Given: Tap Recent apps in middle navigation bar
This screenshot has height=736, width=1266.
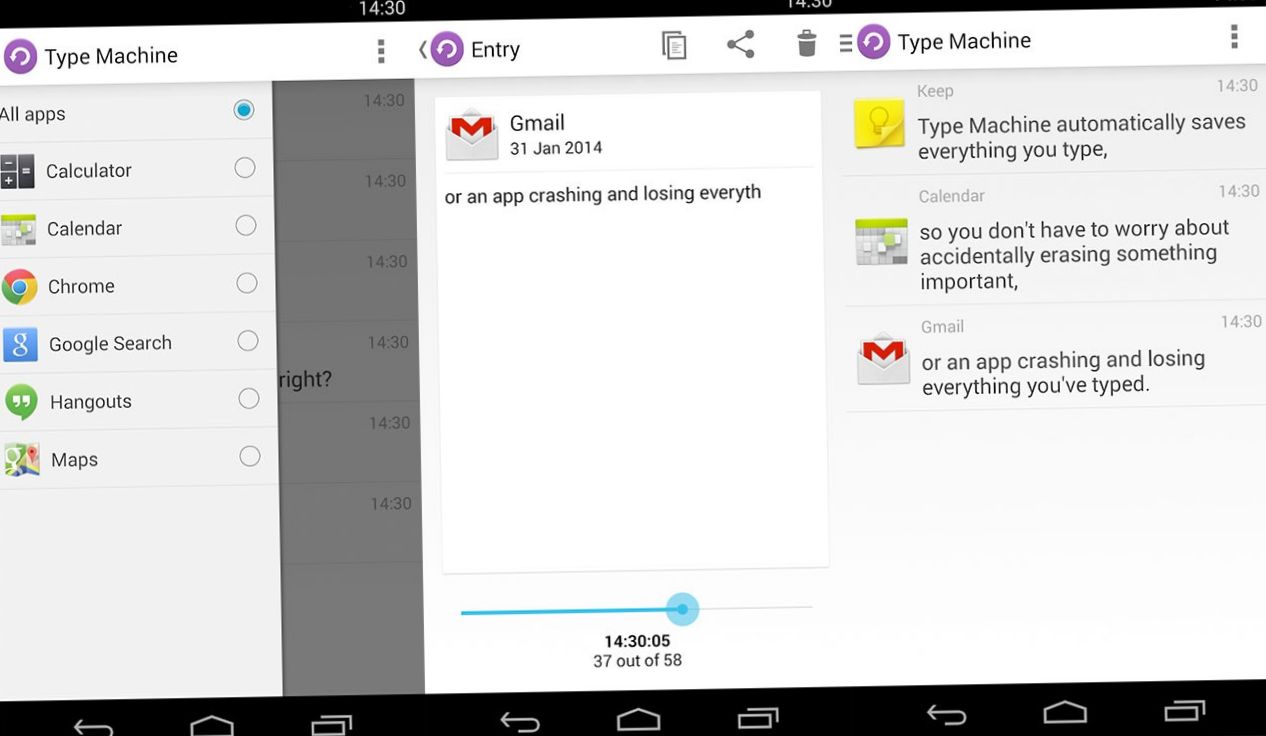Looking at the screenshot, I should 758,717.
